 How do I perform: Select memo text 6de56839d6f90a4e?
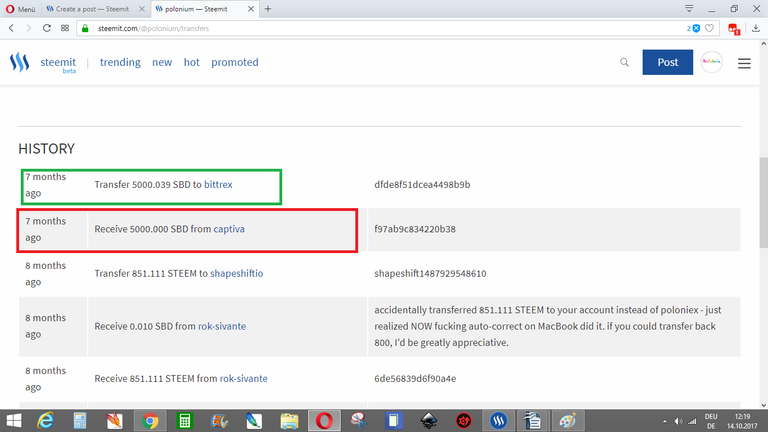tap(415, 379)
